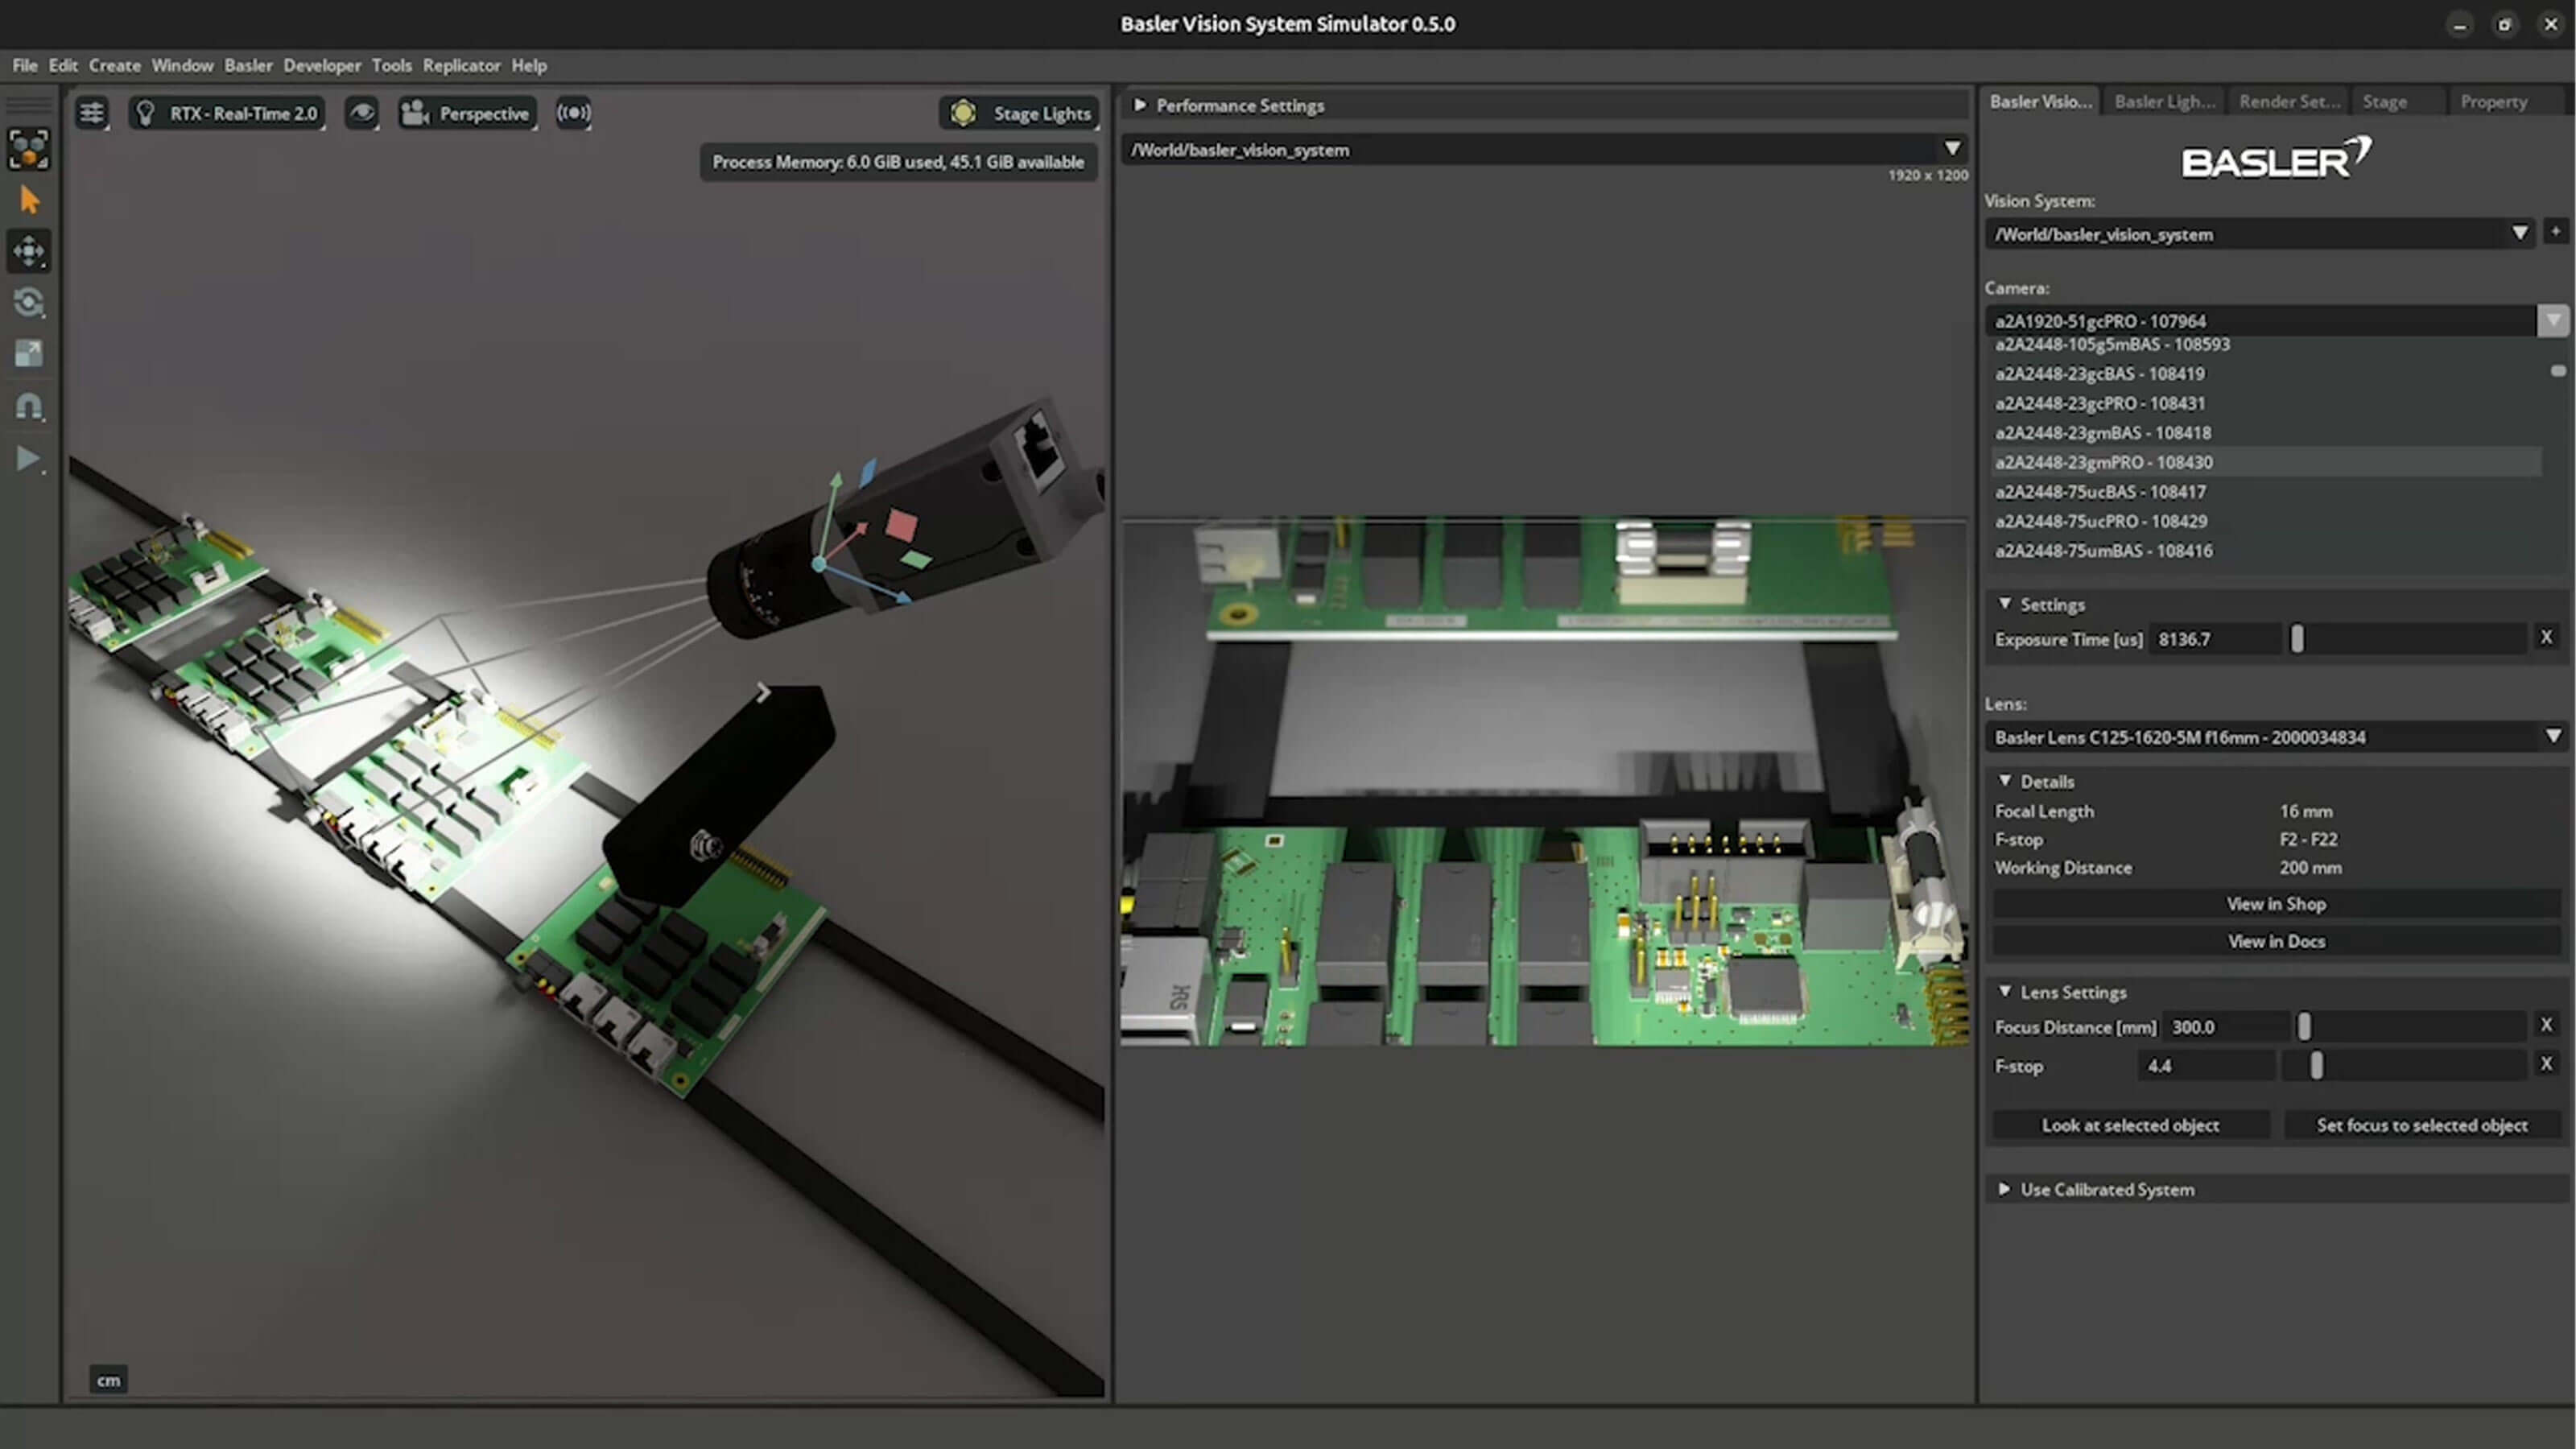Image resolution: width=2576 pixels, height=1449 pixels.
Task: Toggle the viewport eye visibility menu
Action: [362, 113]
